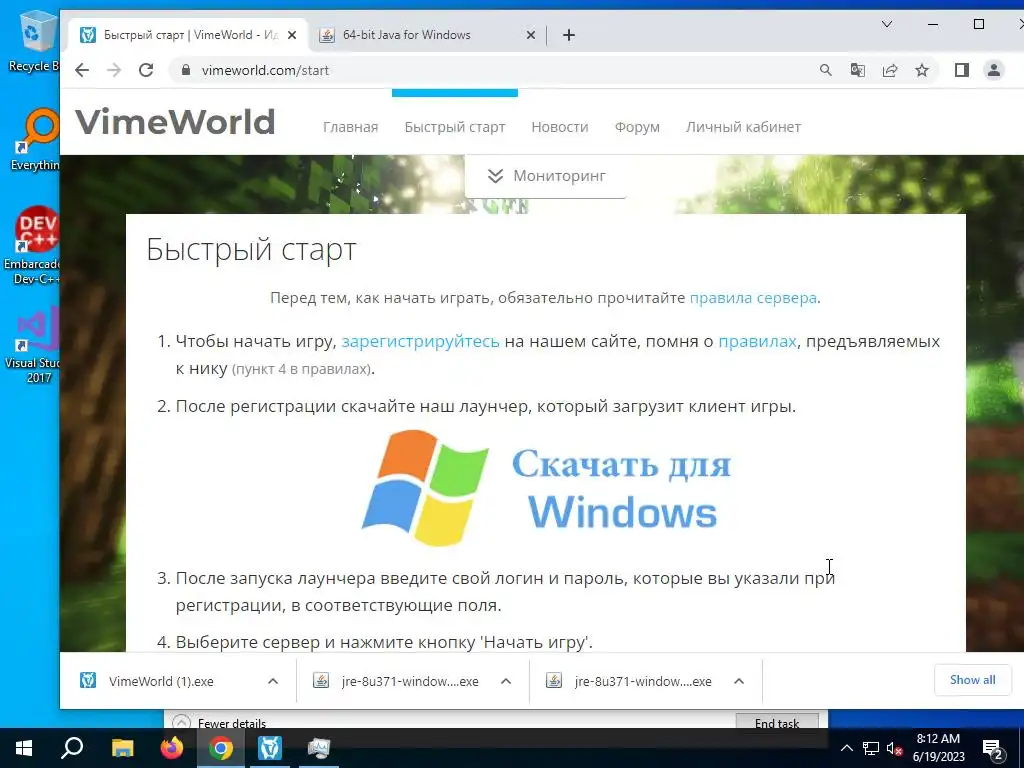This screenshot has height=768, width=1024.
Task: Go back using the browser back arrow
Action: 82,70
